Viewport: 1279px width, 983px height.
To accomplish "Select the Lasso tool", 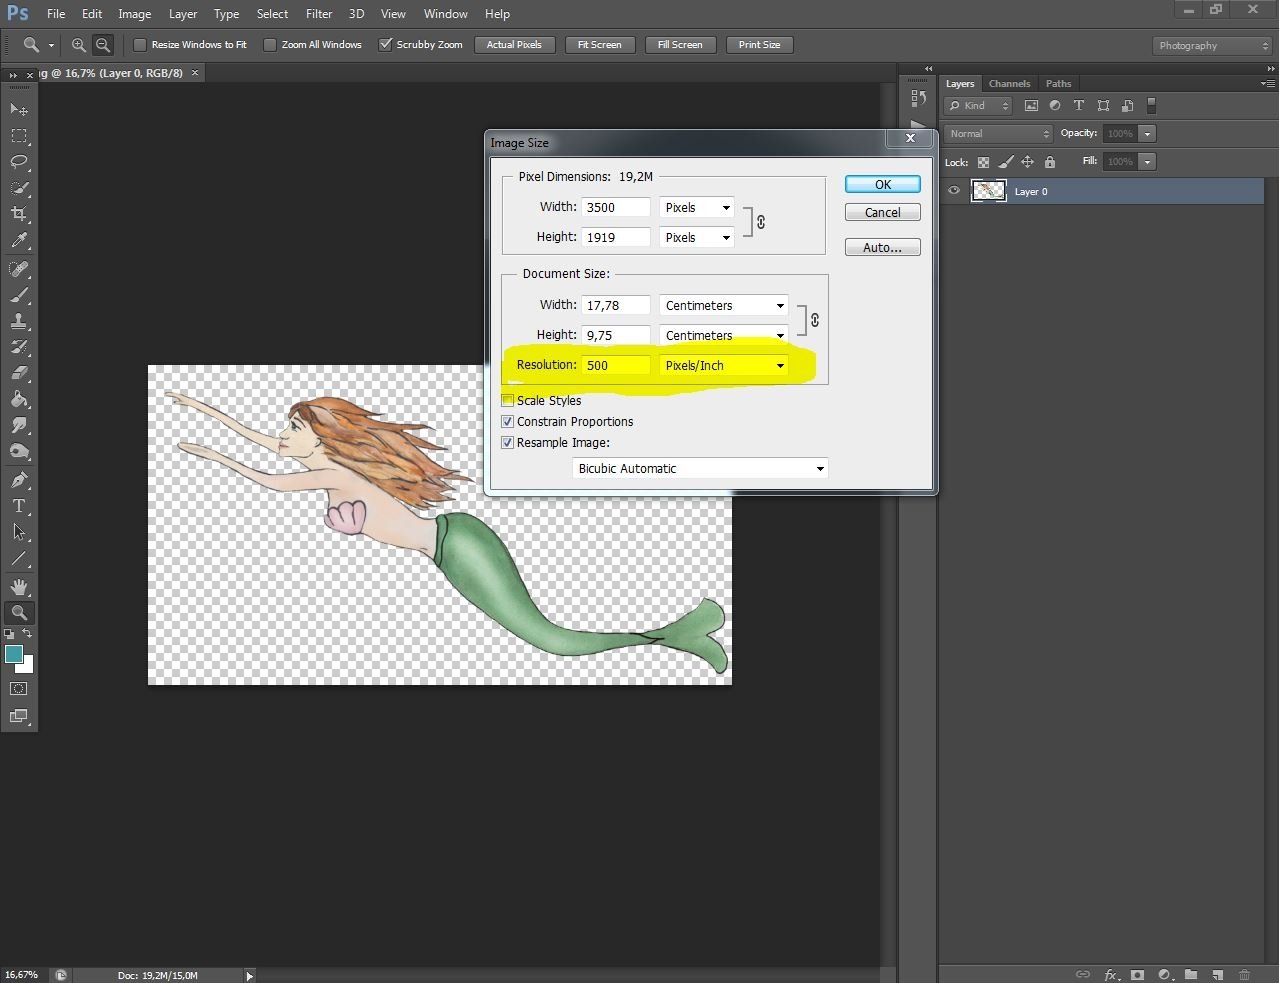I will 19,161.
